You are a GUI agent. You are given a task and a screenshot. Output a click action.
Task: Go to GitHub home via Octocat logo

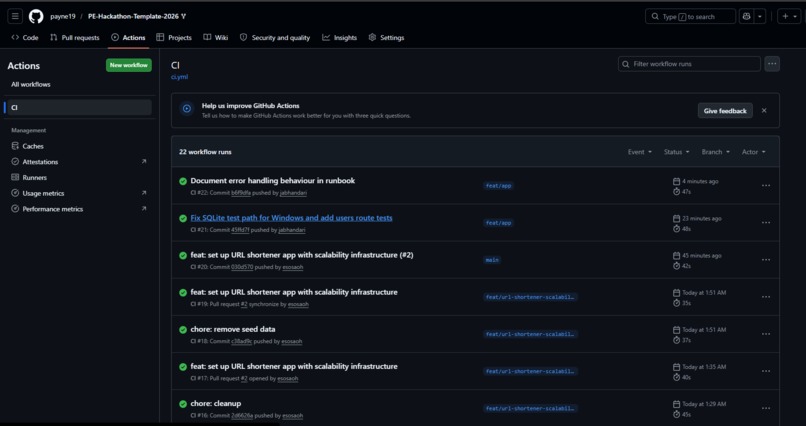pos(36,16)
